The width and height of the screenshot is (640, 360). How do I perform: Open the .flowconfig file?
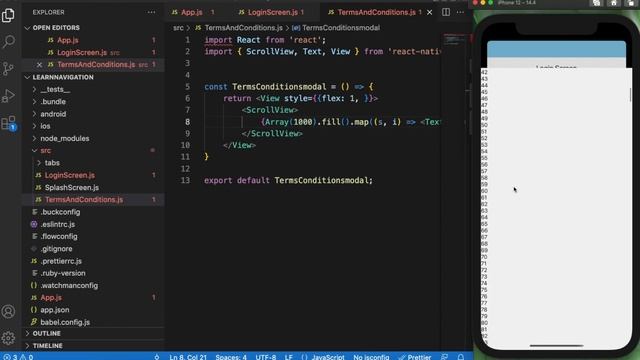59,236
